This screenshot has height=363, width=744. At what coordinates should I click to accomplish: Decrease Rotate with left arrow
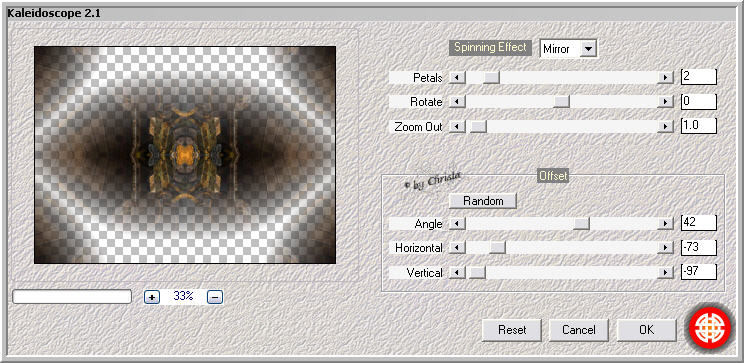(x=457, y=102)
